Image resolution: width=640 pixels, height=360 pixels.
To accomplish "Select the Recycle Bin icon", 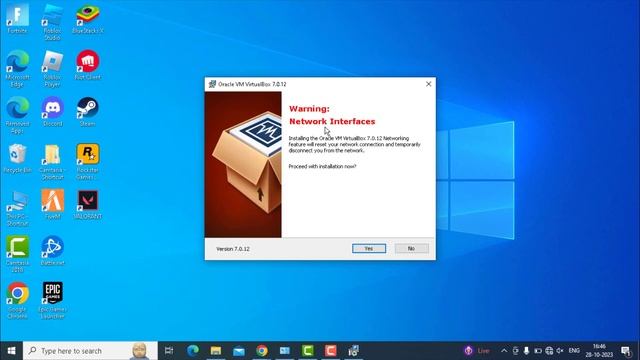I will pos(17,158).
